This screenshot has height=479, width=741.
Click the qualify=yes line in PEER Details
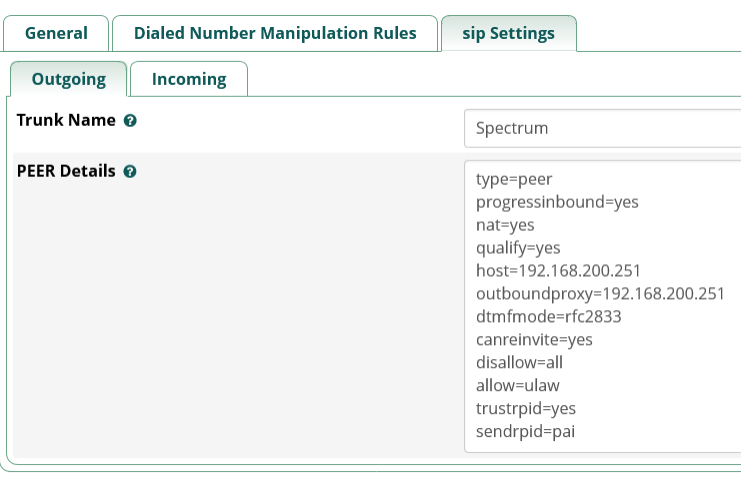pos(518,248)
